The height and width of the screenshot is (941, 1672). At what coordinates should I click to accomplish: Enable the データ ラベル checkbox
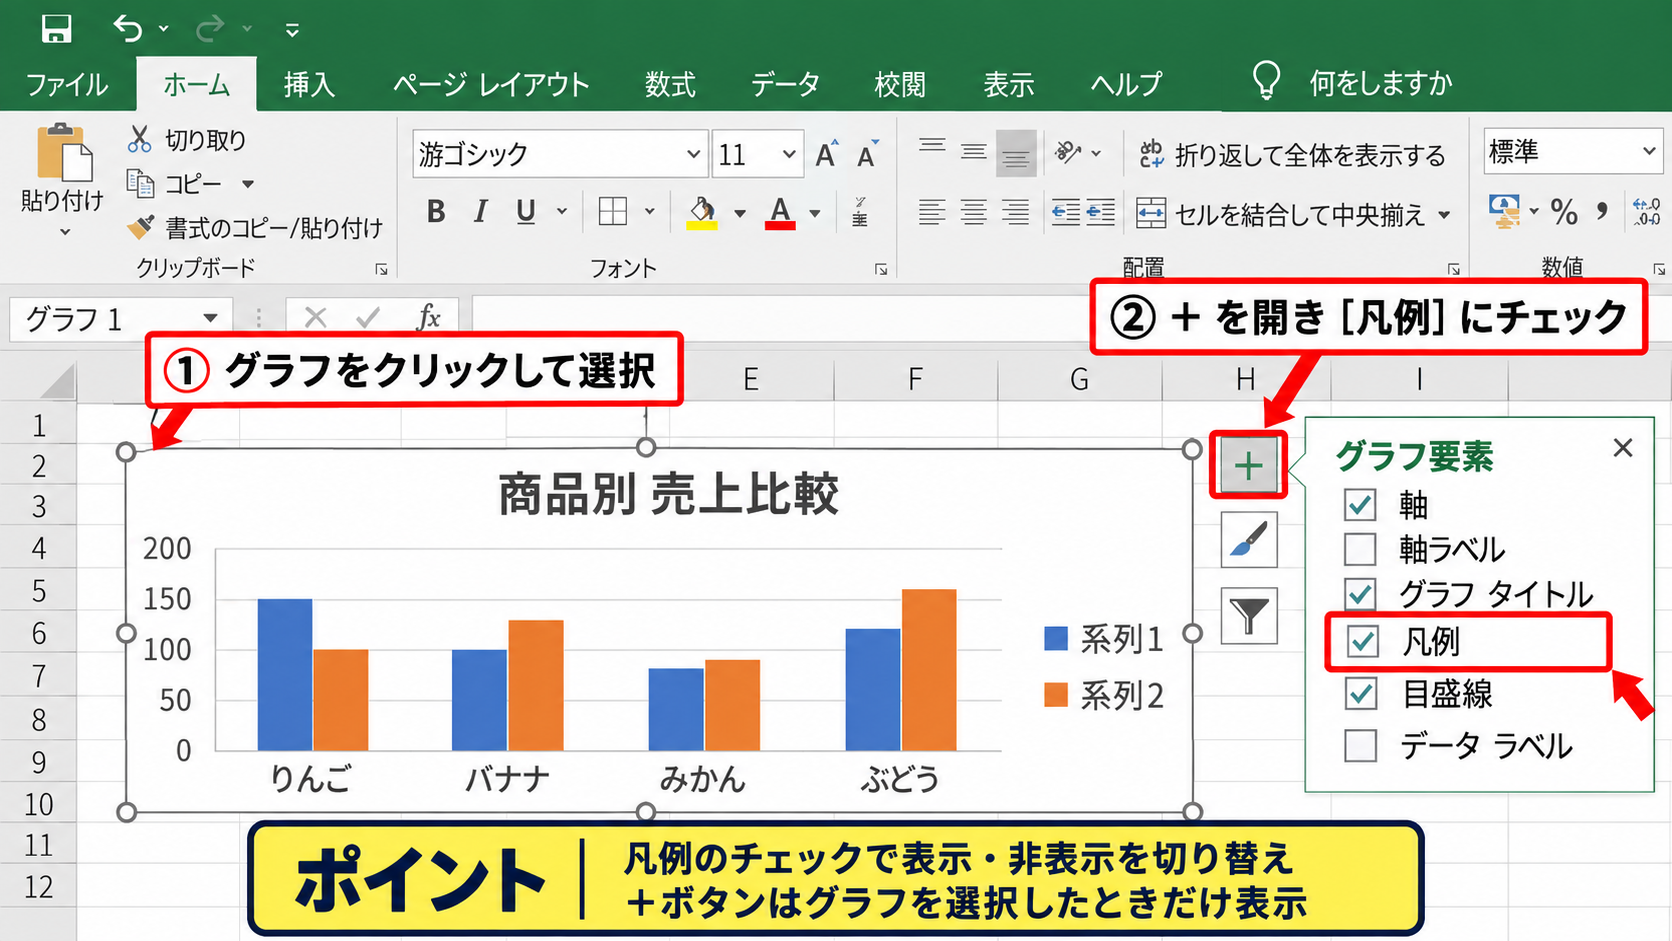(1361, 745)
